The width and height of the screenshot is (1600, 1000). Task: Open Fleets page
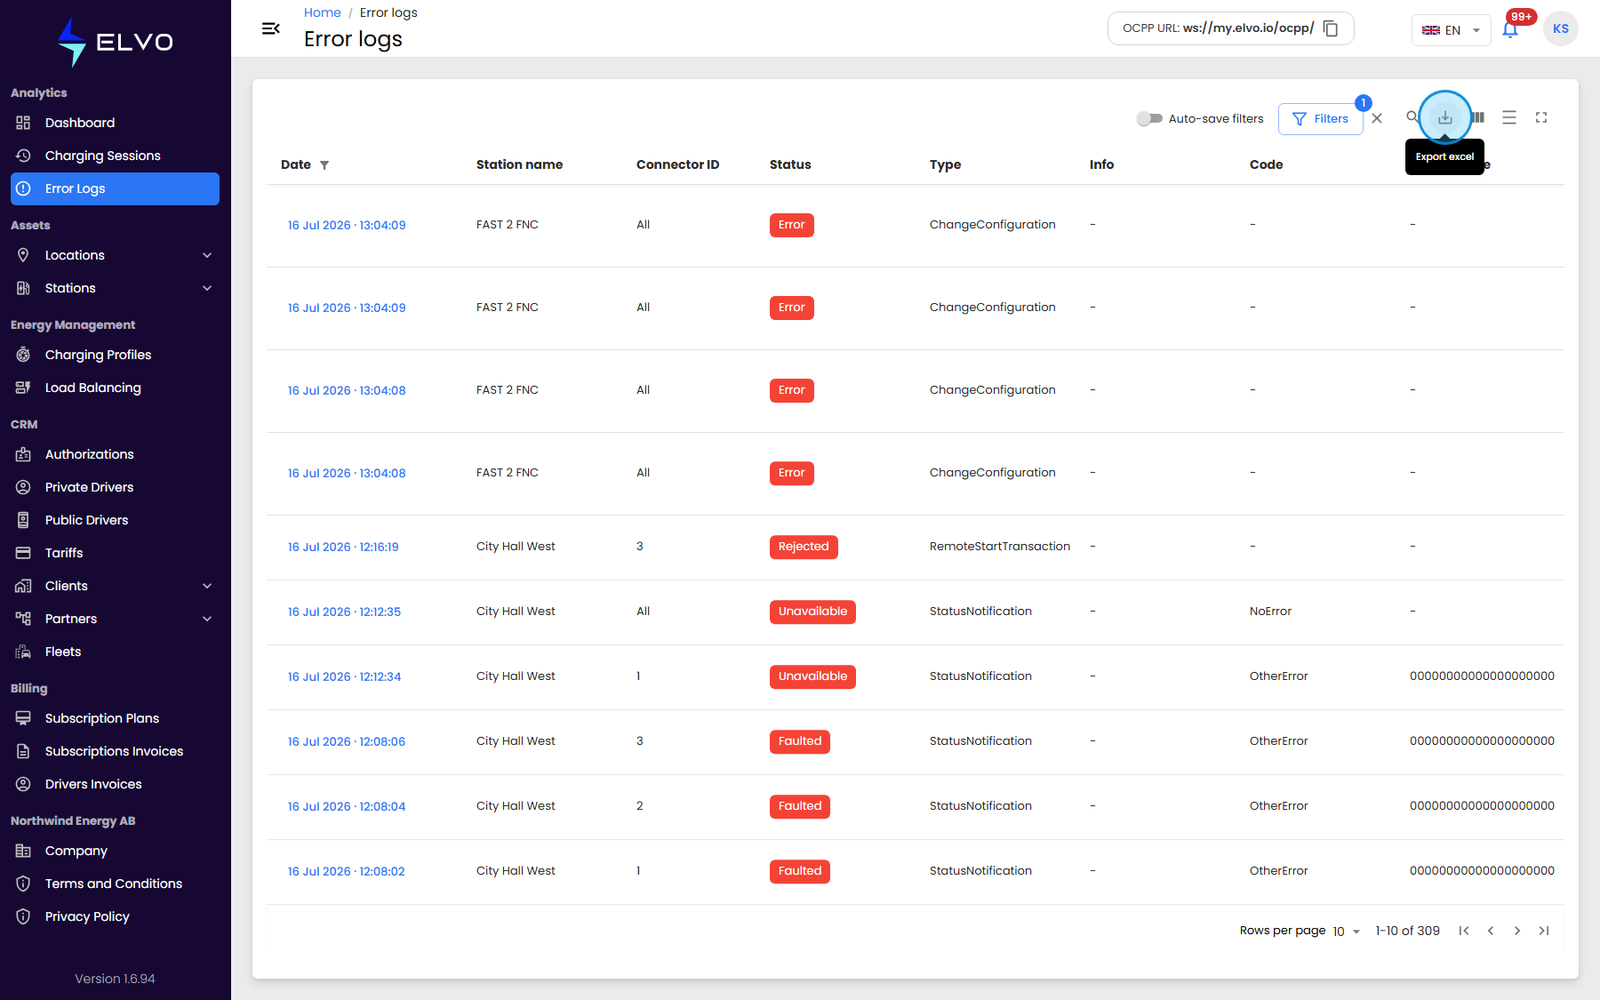pos(115,652)
